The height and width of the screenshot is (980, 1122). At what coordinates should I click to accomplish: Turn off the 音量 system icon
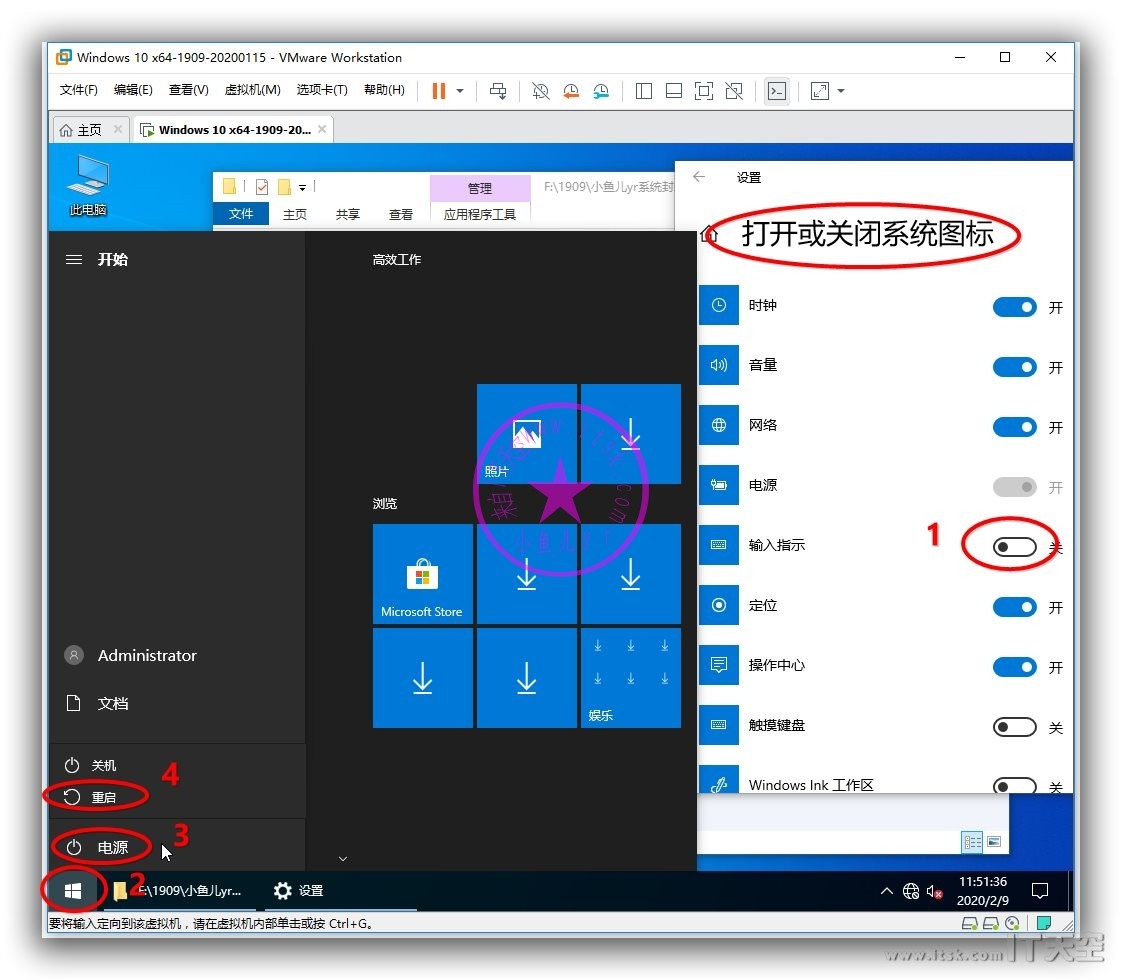(x=1014, y=367)
